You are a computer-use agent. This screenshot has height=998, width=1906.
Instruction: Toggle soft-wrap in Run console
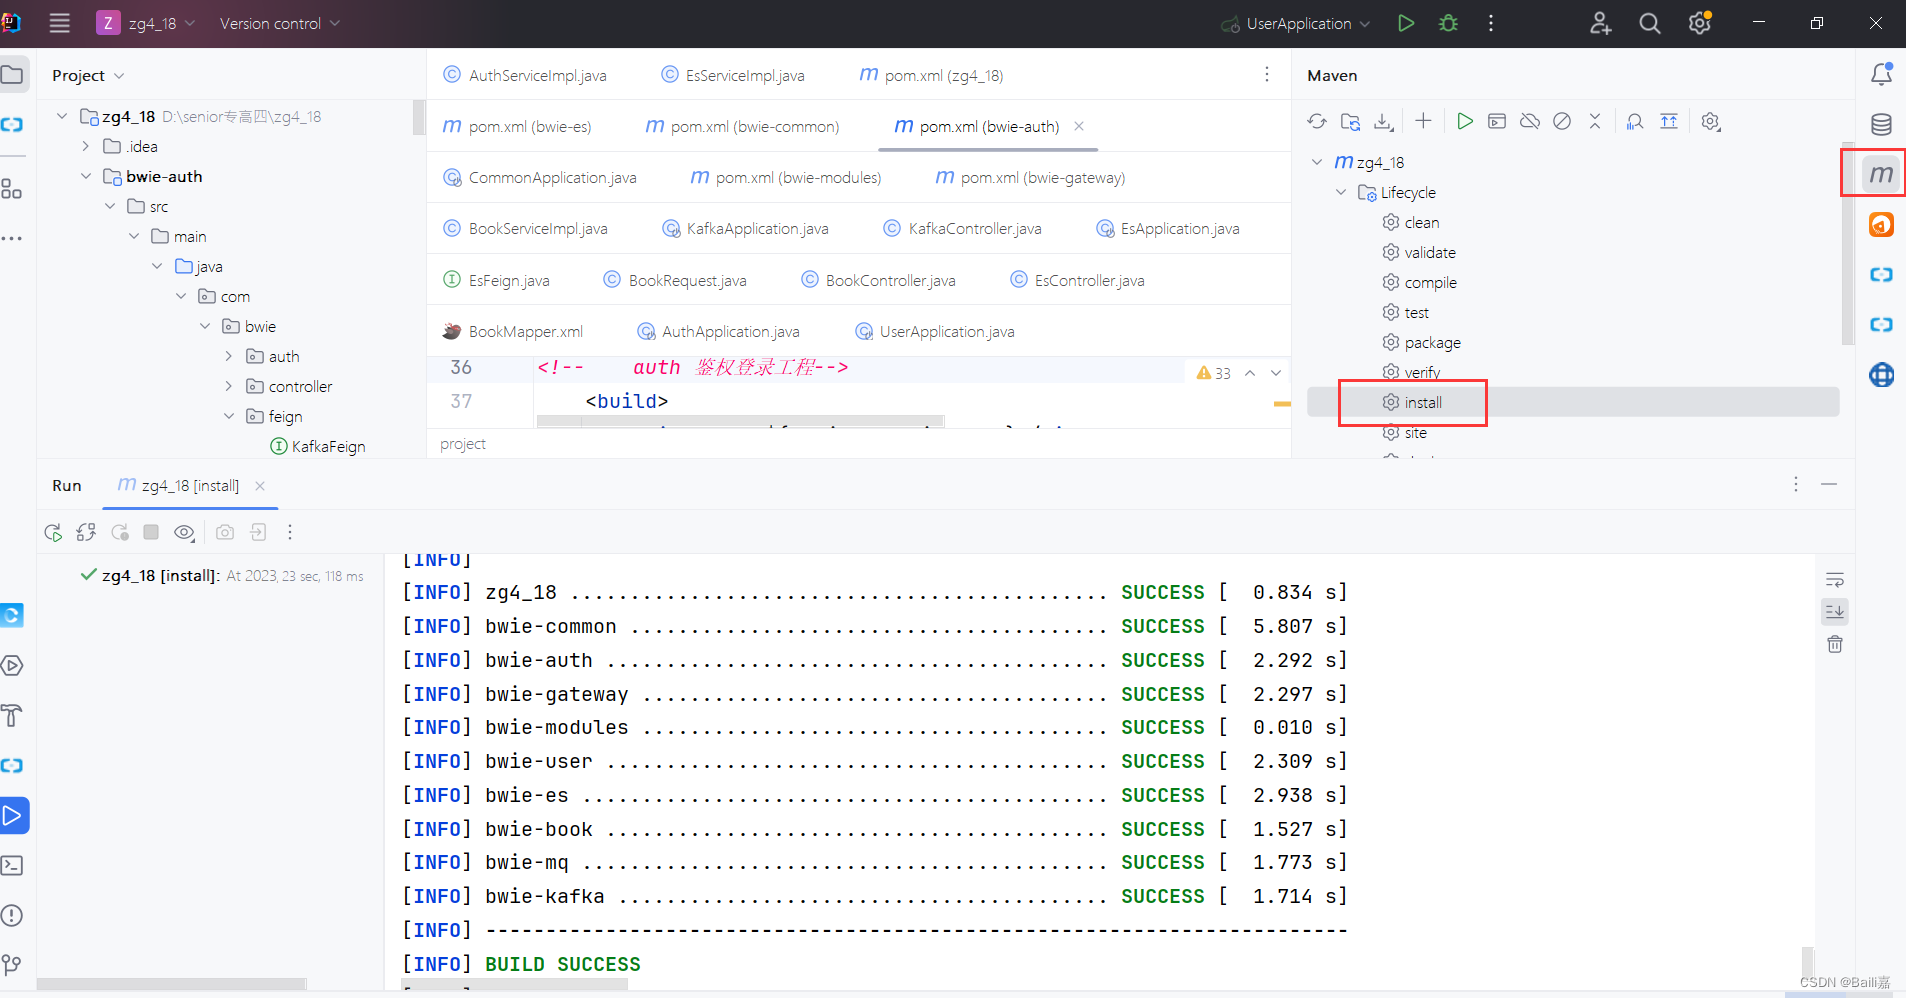[x=1836, y=578]
